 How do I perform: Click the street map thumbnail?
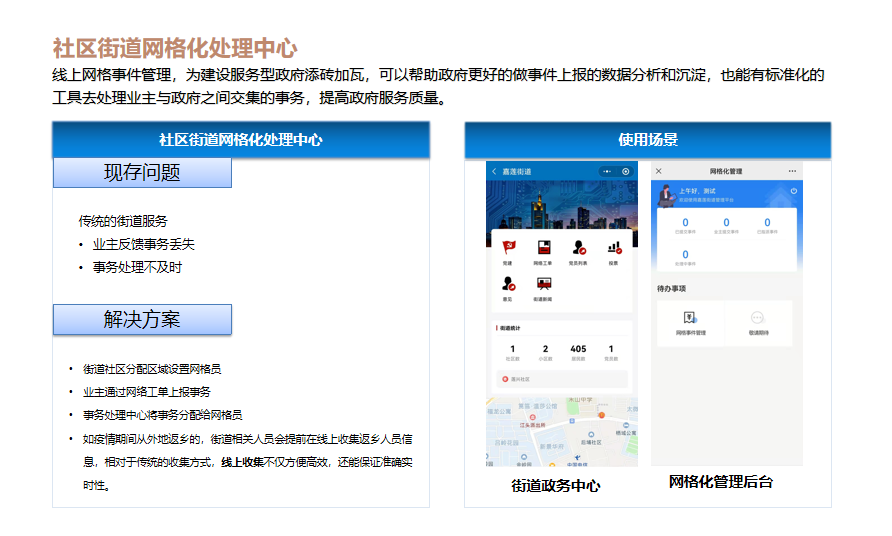(x=561, y=432)
